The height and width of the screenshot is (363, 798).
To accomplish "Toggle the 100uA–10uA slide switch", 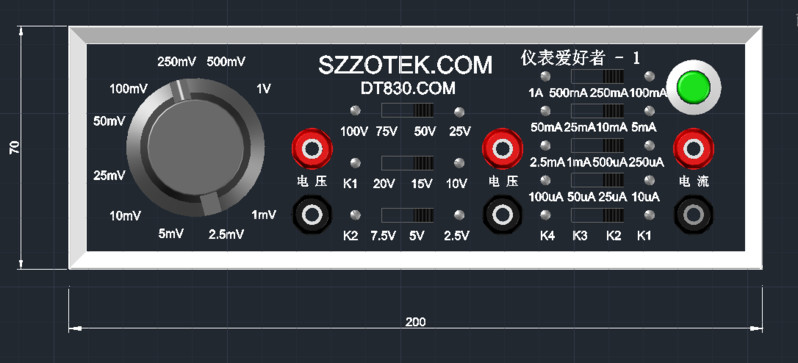I will 597,180.
